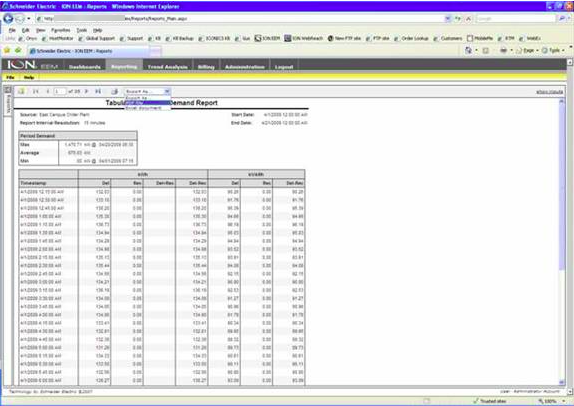This screenshot has height=406, width=574.
Task: Jump to the first report page
Action: pos(36,91)
